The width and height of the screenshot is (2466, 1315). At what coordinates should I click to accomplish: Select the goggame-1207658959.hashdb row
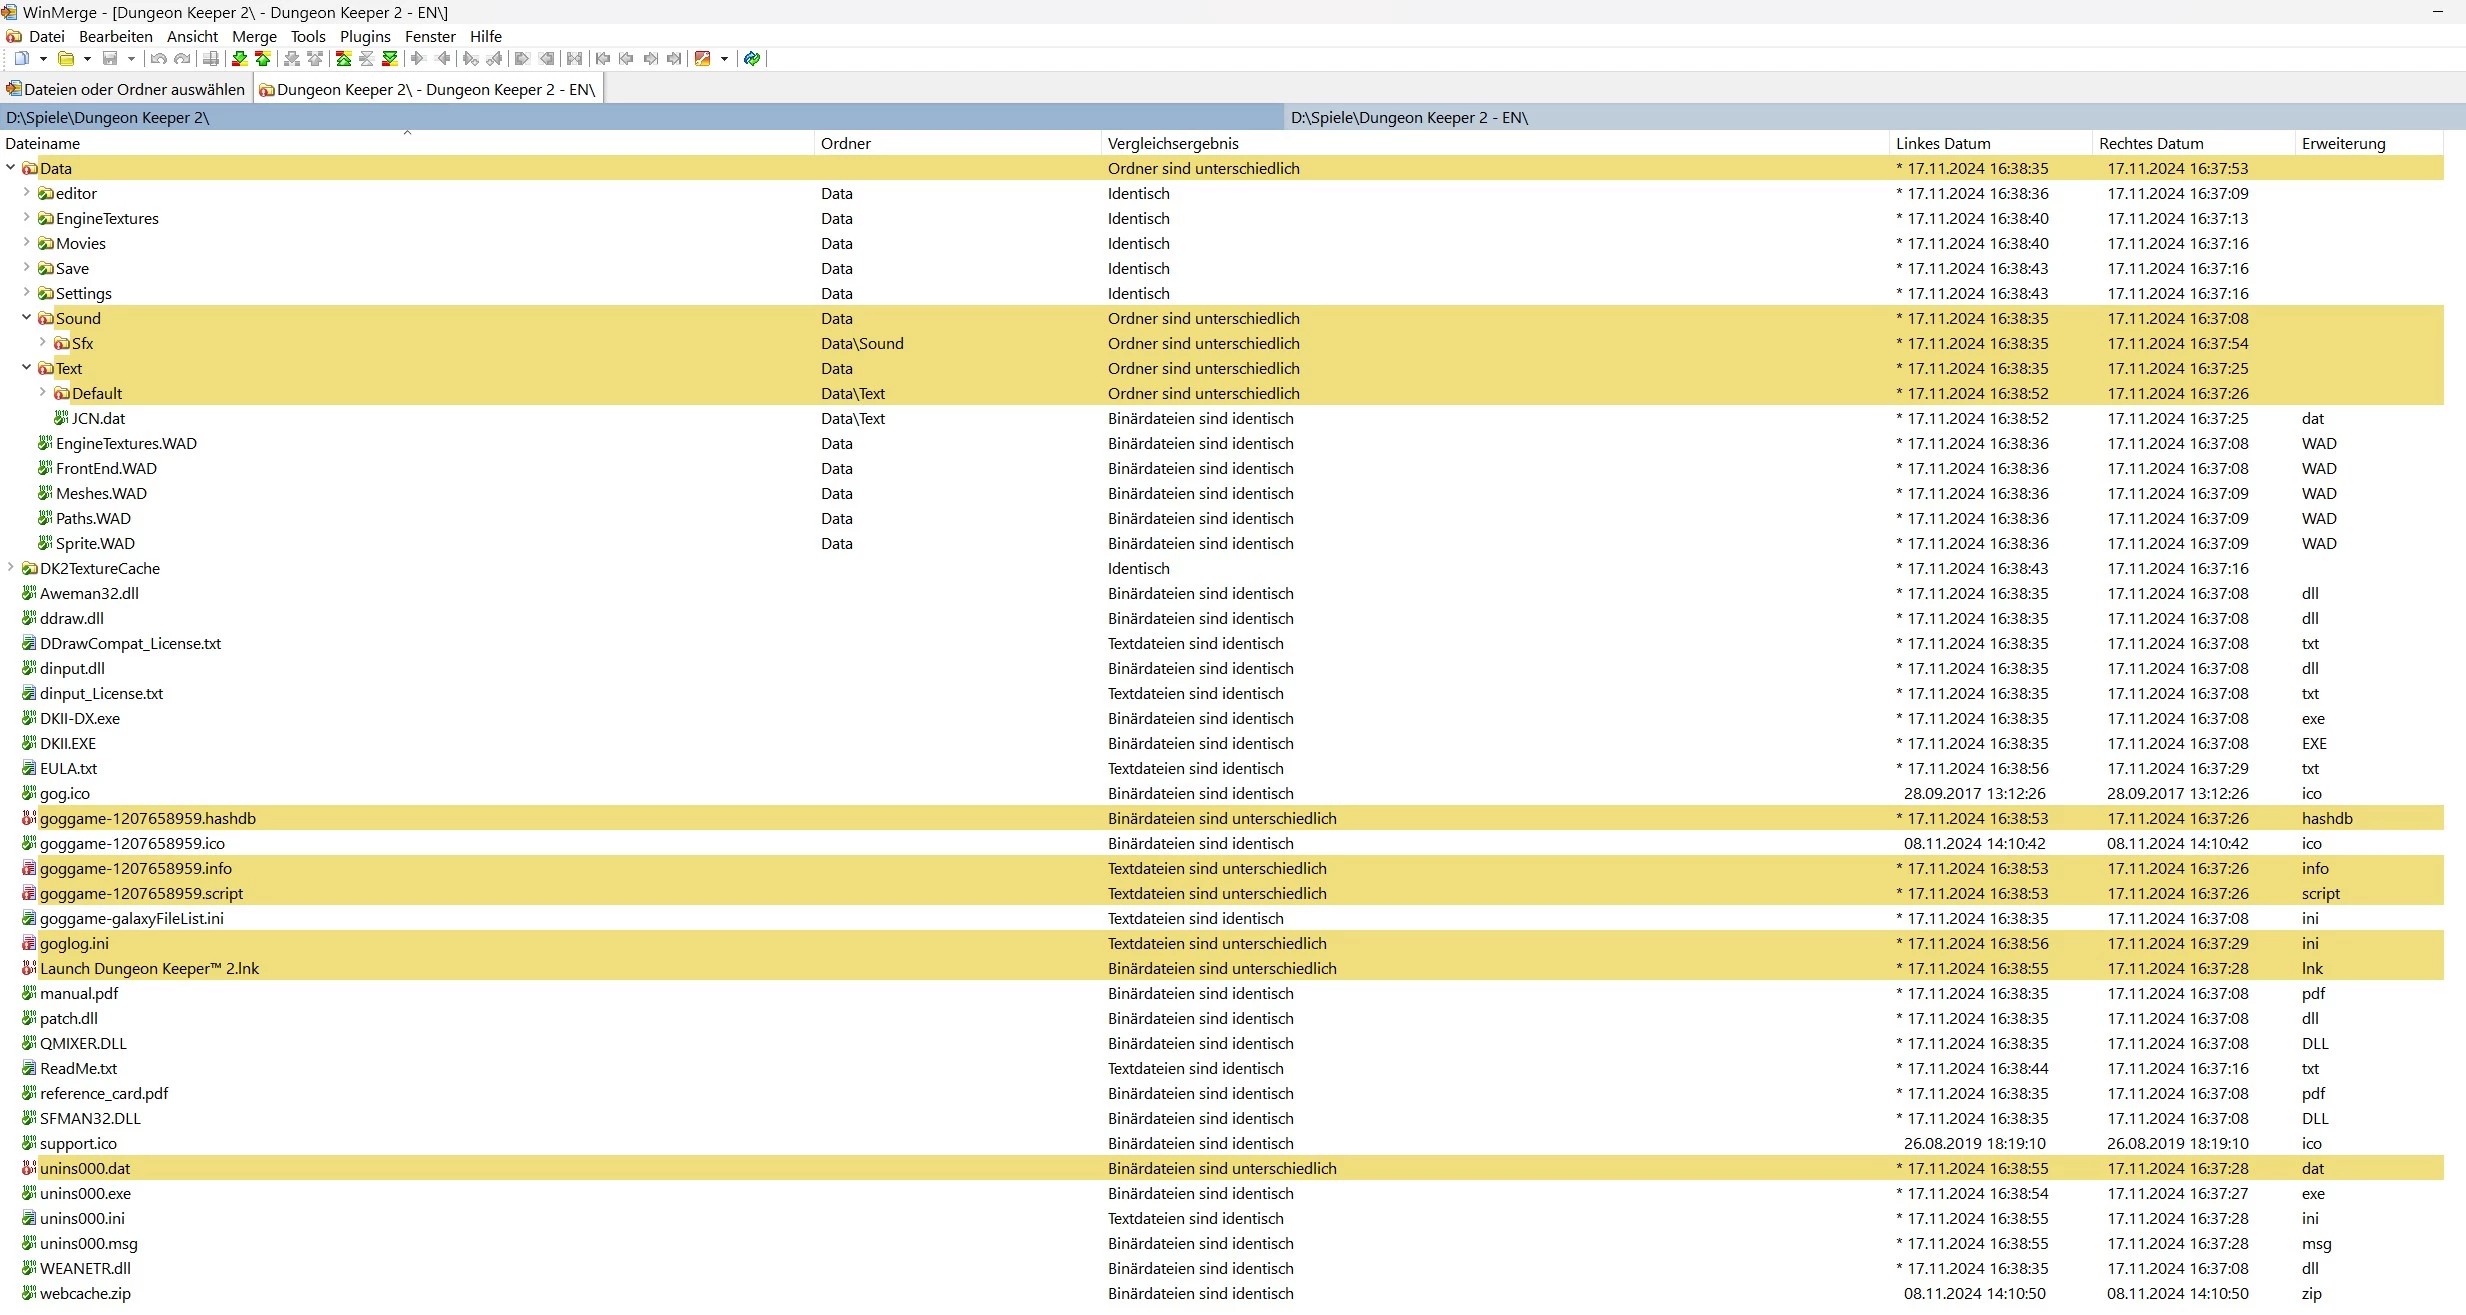click(1222, 818)
